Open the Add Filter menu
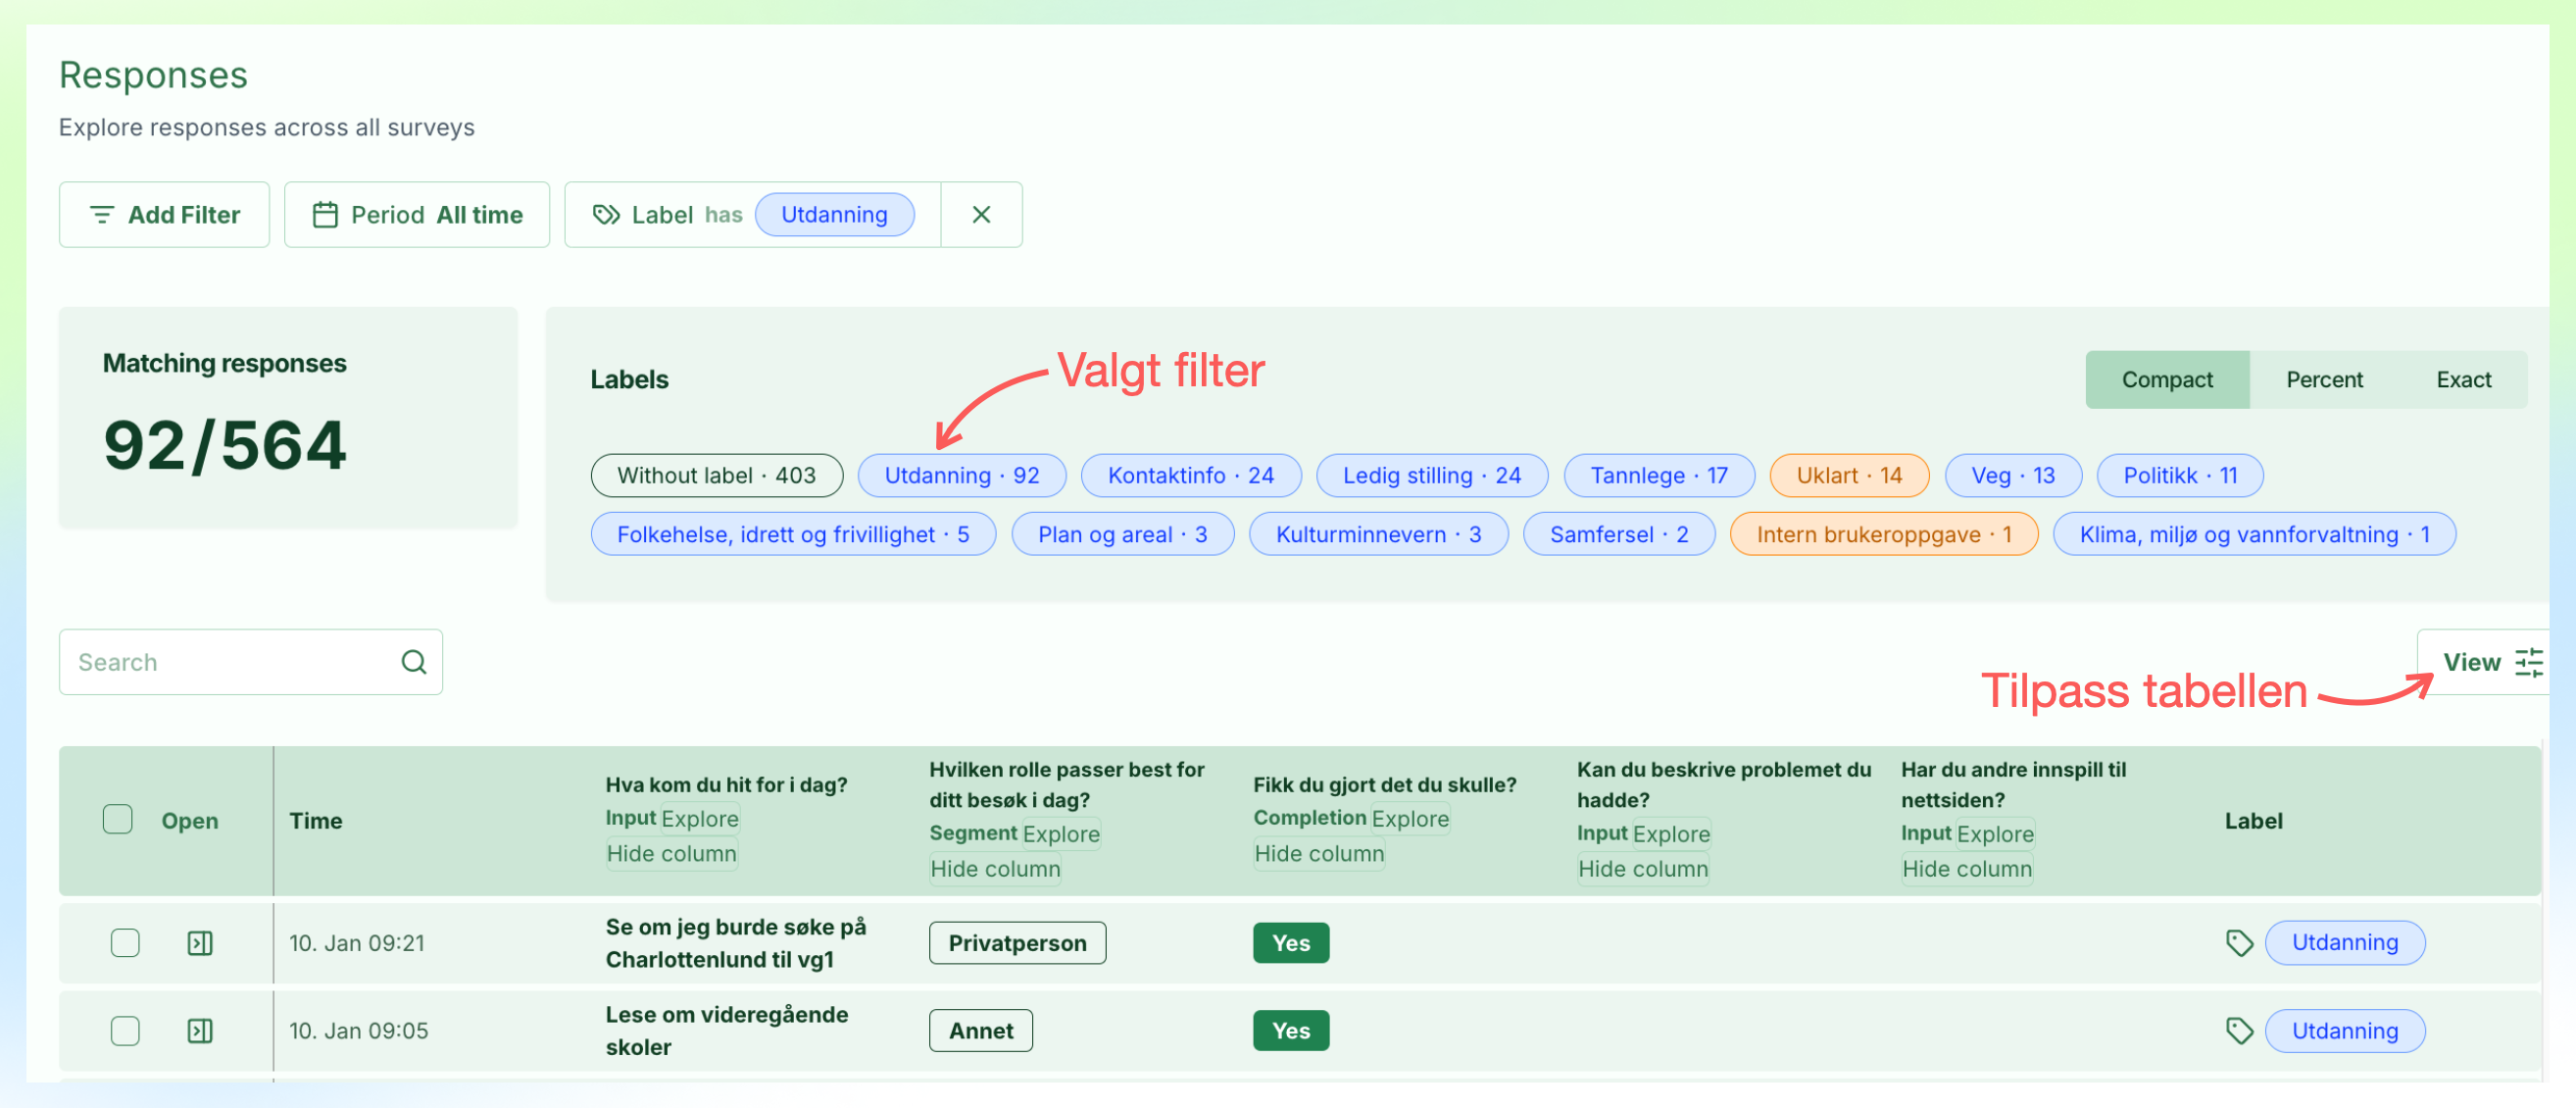This screenshot has width=2576, height=1108. click(164, 215)
